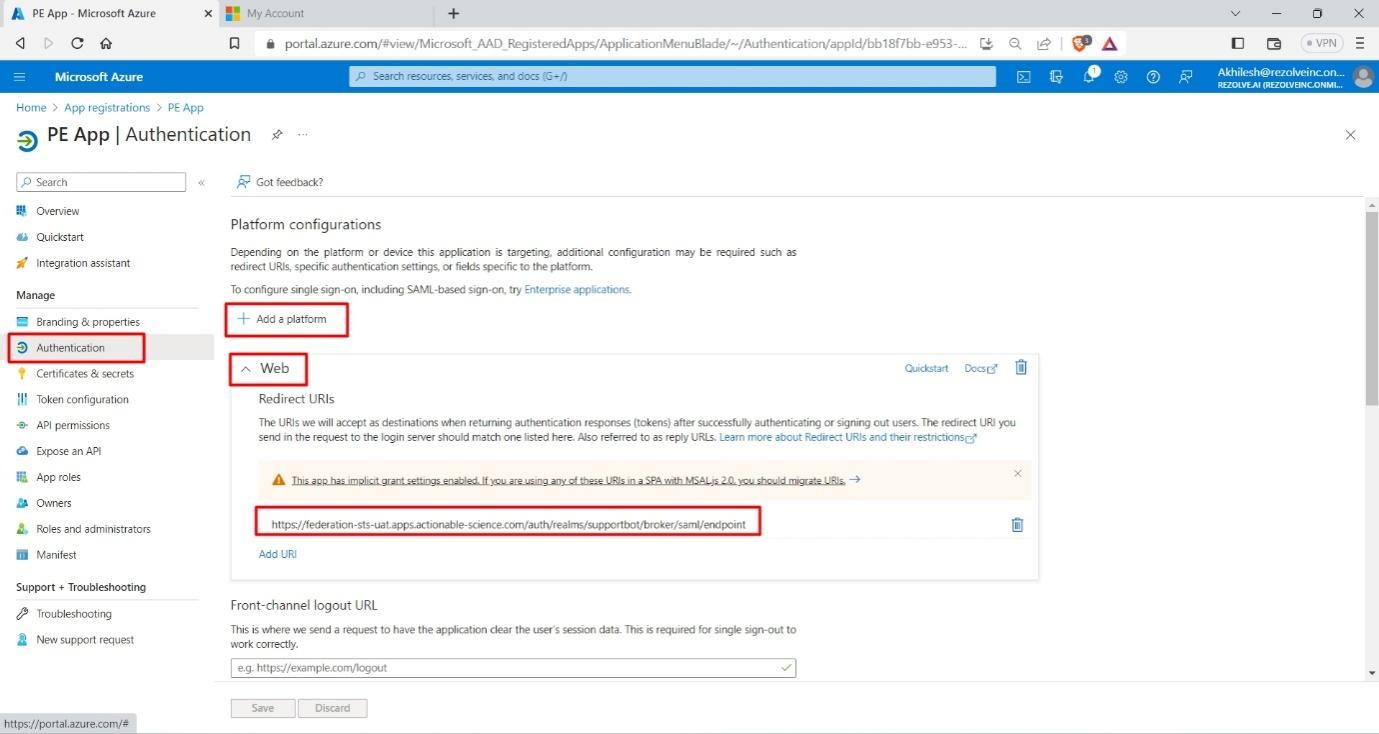Click the Front-channel logout URL field

[x=513, y=667]
